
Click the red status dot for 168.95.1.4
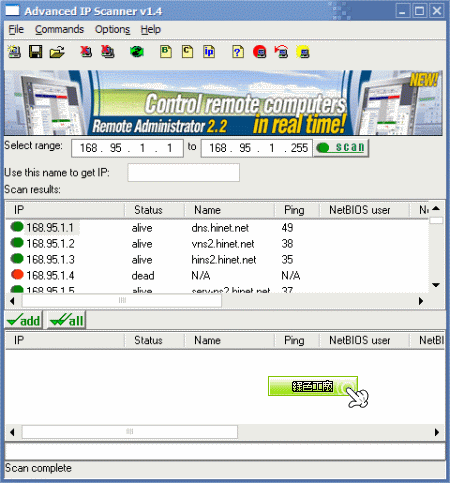point(17,275)
